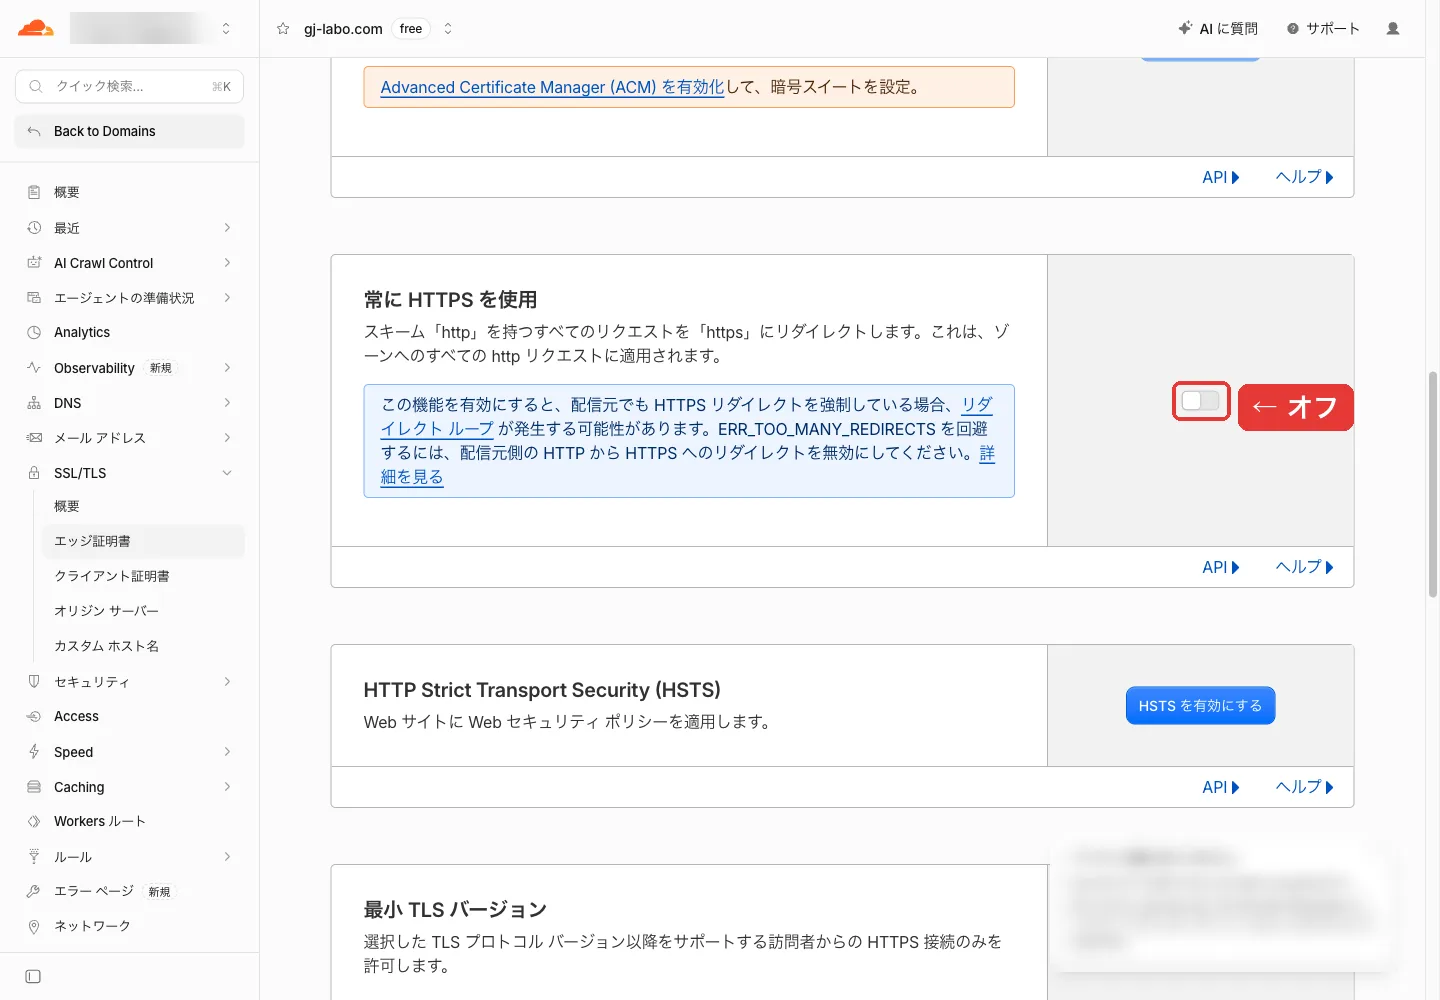The height and width of the screenshot is (1000, 1440).
Task: Expand the Speed chevron
Action: coord(228,752)
